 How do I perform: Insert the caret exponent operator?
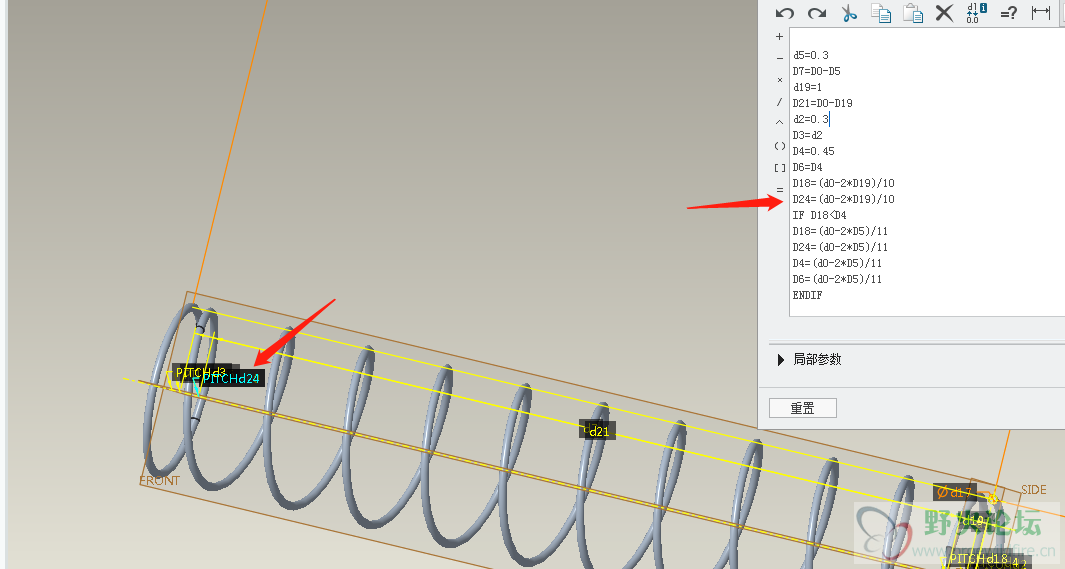click(779, 123)
